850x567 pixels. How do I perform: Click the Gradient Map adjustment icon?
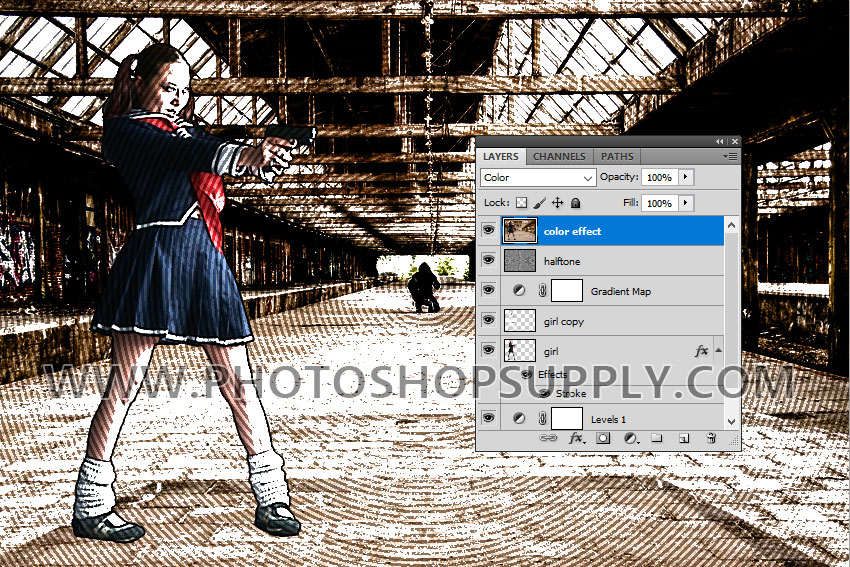(x=519, y=291)
